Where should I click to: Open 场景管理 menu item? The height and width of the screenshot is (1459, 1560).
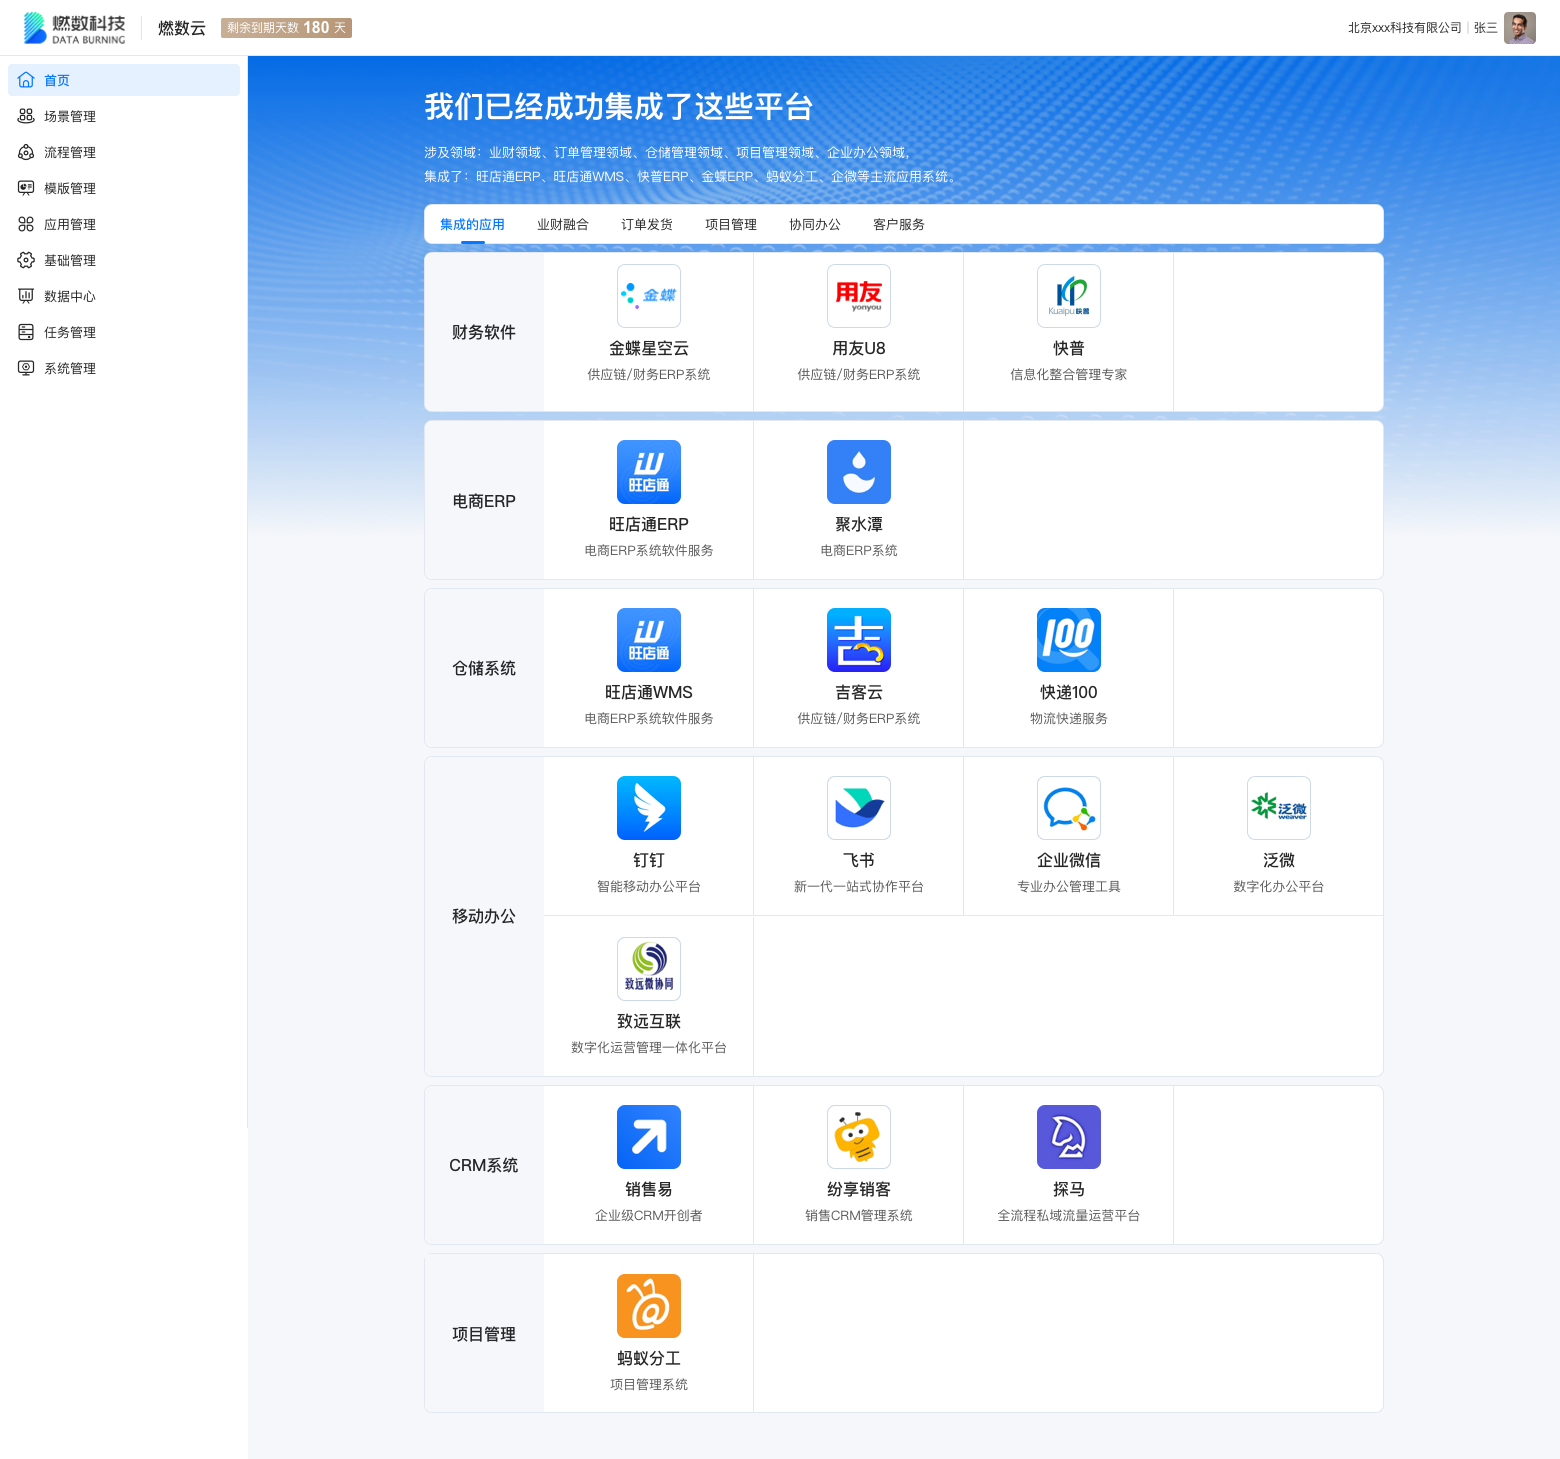tap(124, 116)
